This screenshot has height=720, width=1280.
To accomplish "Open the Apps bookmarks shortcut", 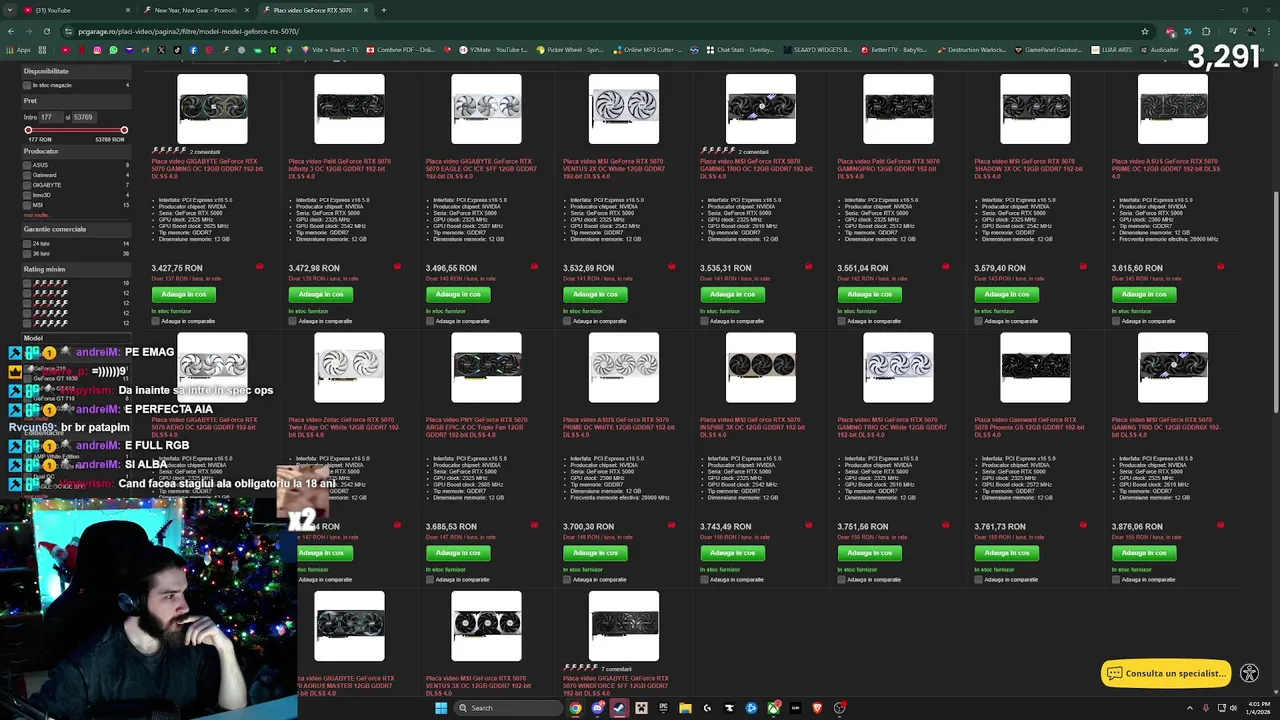I will pos(20,50).
